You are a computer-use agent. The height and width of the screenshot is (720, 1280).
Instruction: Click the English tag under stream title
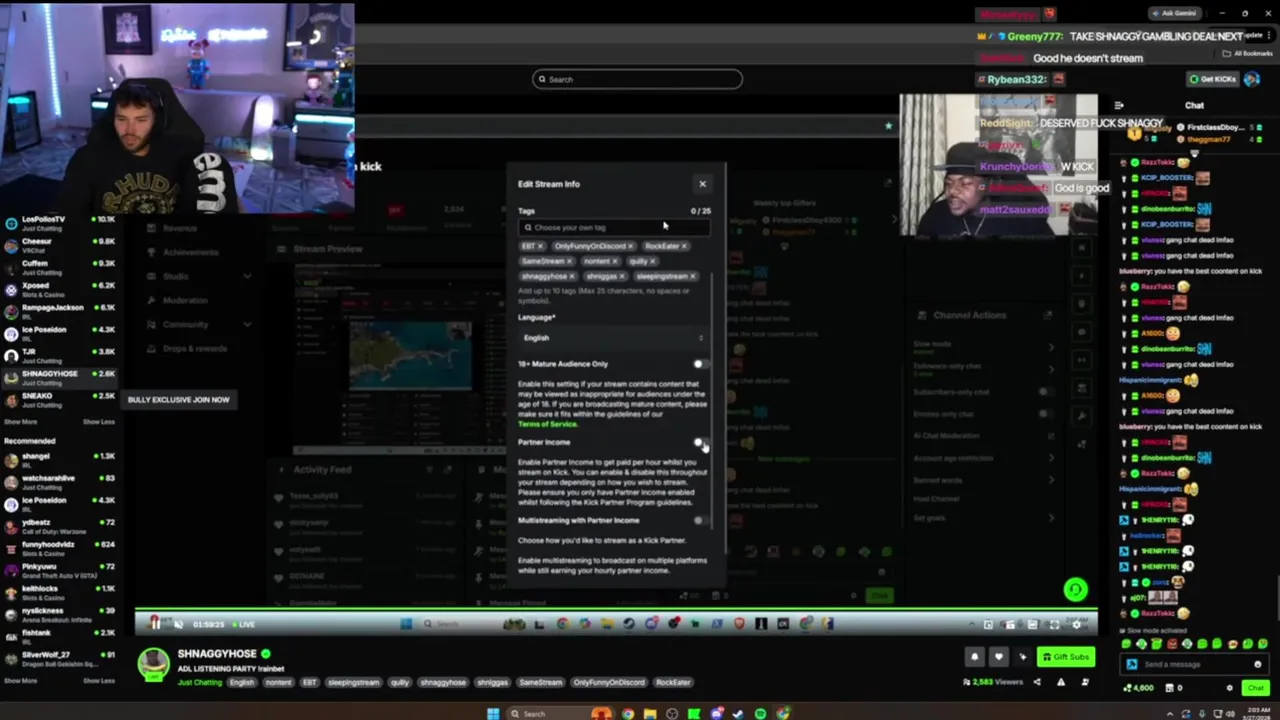tap(242, 682)
